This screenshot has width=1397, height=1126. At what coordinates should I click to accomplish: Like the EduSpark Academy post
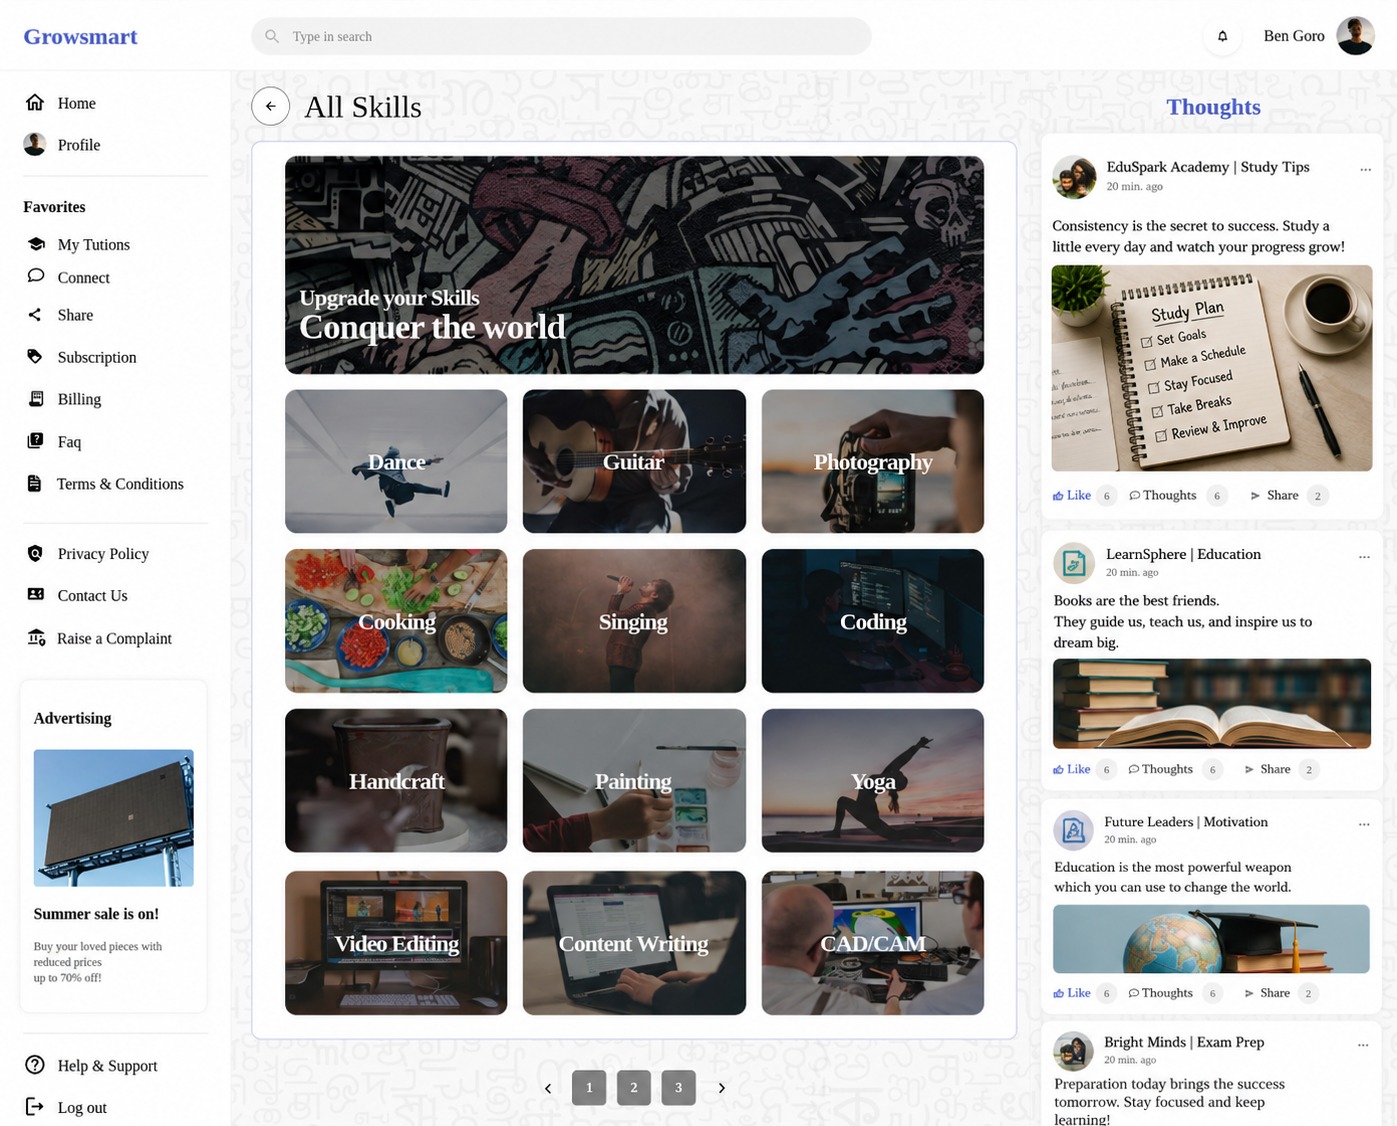pos(1072,495)
